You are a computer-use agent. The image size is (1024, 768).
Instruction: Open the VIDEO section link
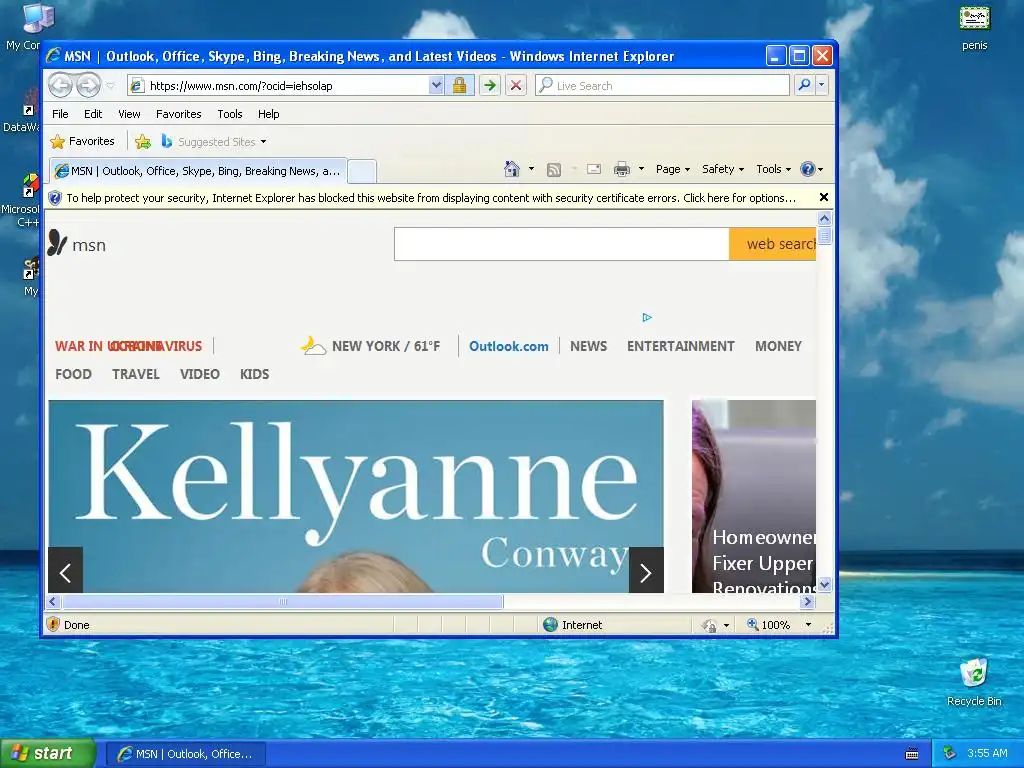pos(200,374)
